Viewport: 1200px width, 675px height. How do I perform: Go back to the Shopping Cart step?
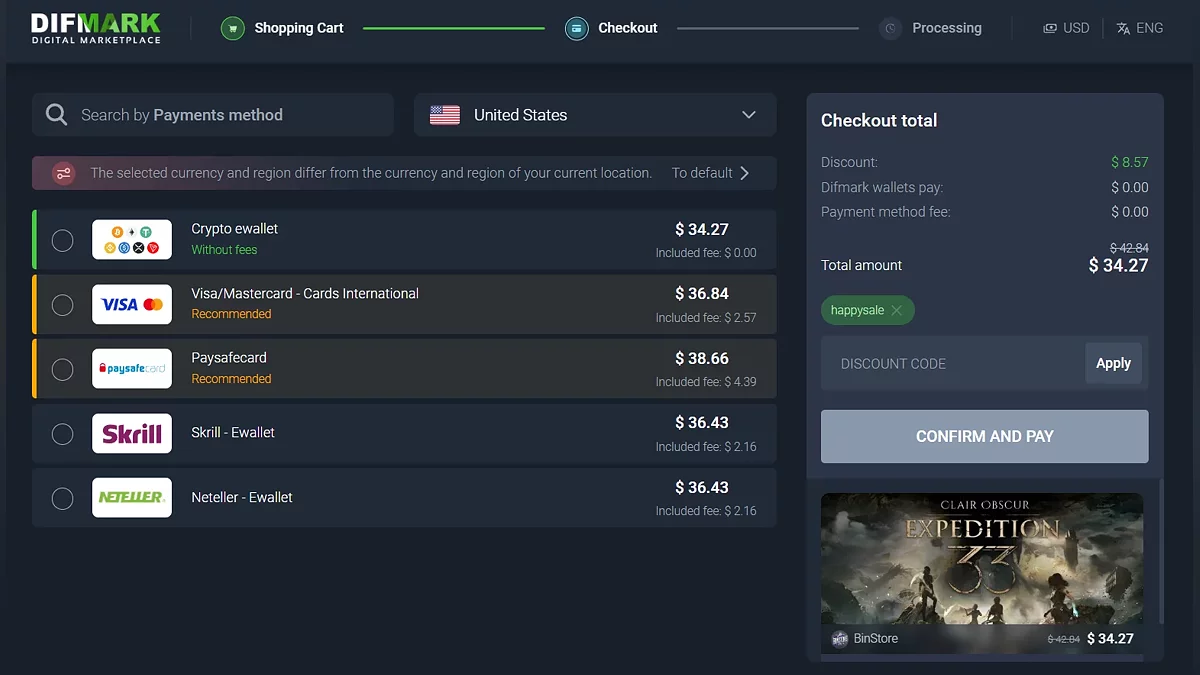coord(298,28)
